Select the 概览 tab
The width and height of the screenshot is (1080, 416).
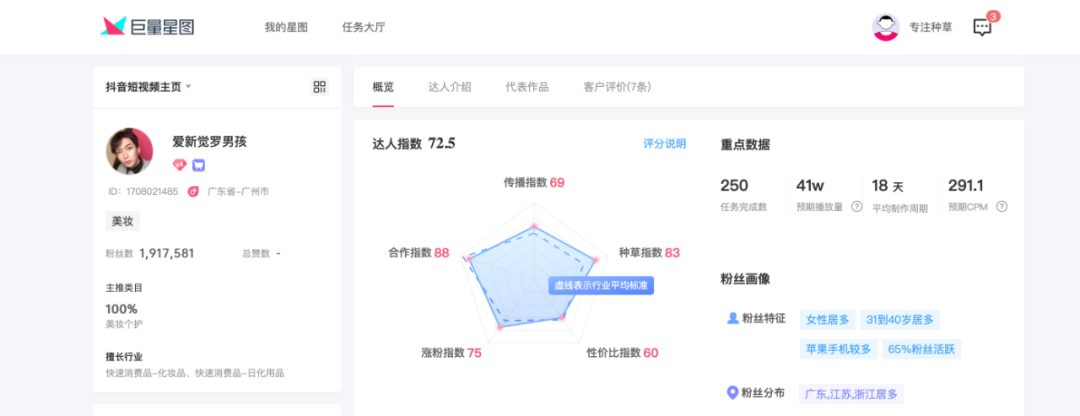[383, 87]
